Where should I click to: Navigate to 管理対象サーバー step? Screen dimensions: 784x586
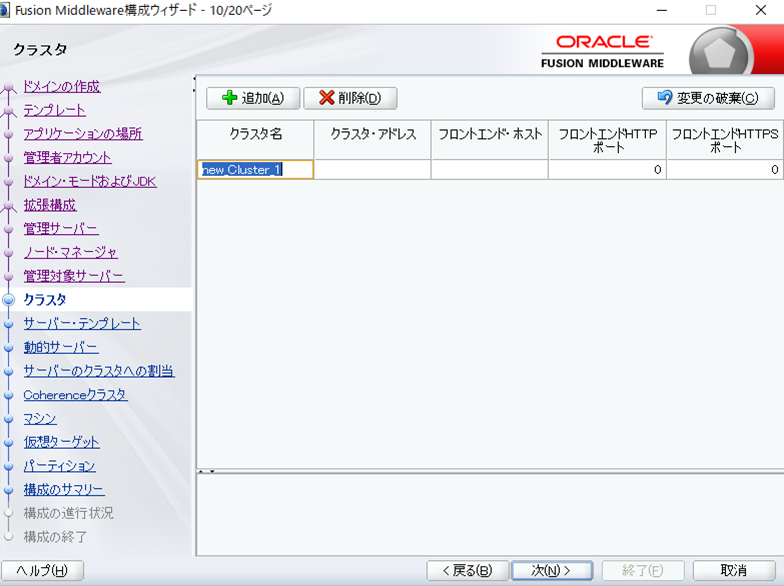click(74, 276)
